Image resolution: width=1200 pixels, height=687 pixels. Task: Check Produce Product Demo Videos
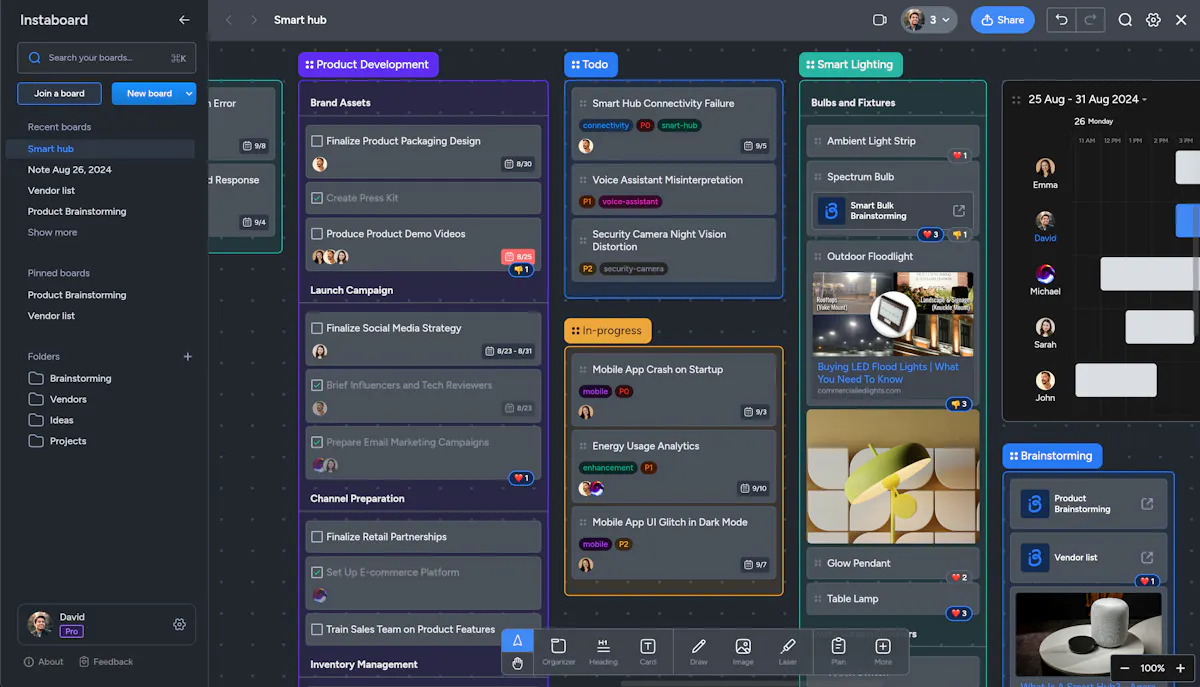[317, 234]
